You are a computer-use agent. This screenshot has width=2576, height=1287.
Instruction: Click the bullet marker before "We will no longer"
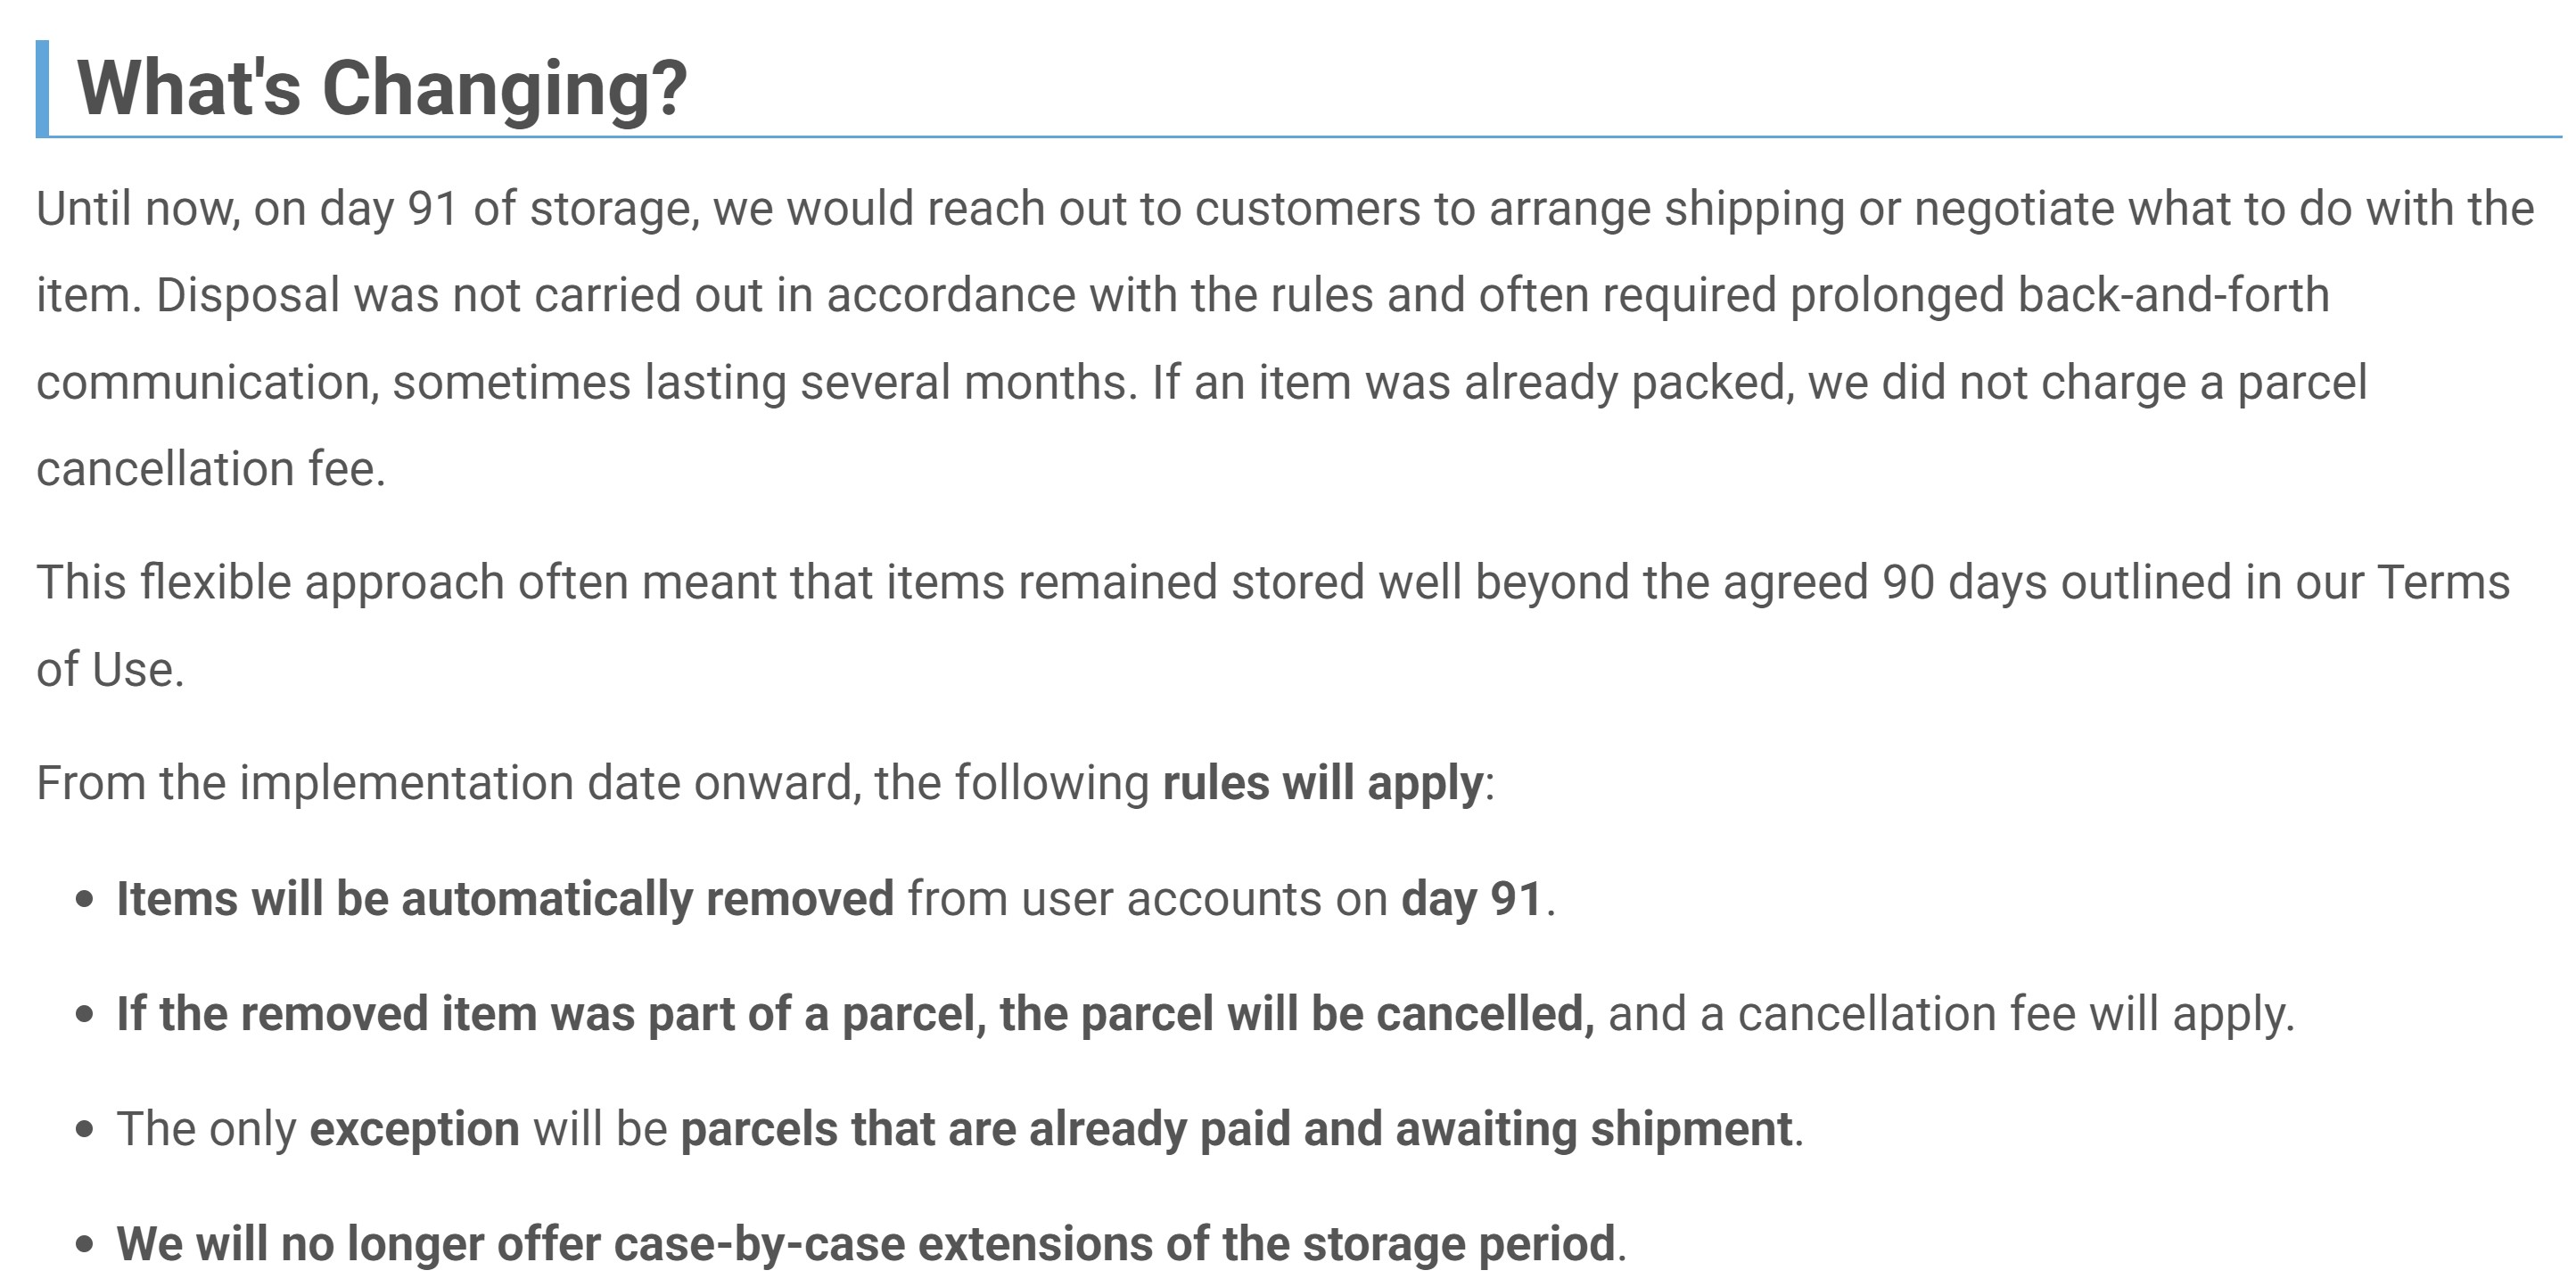point(85,1246)
